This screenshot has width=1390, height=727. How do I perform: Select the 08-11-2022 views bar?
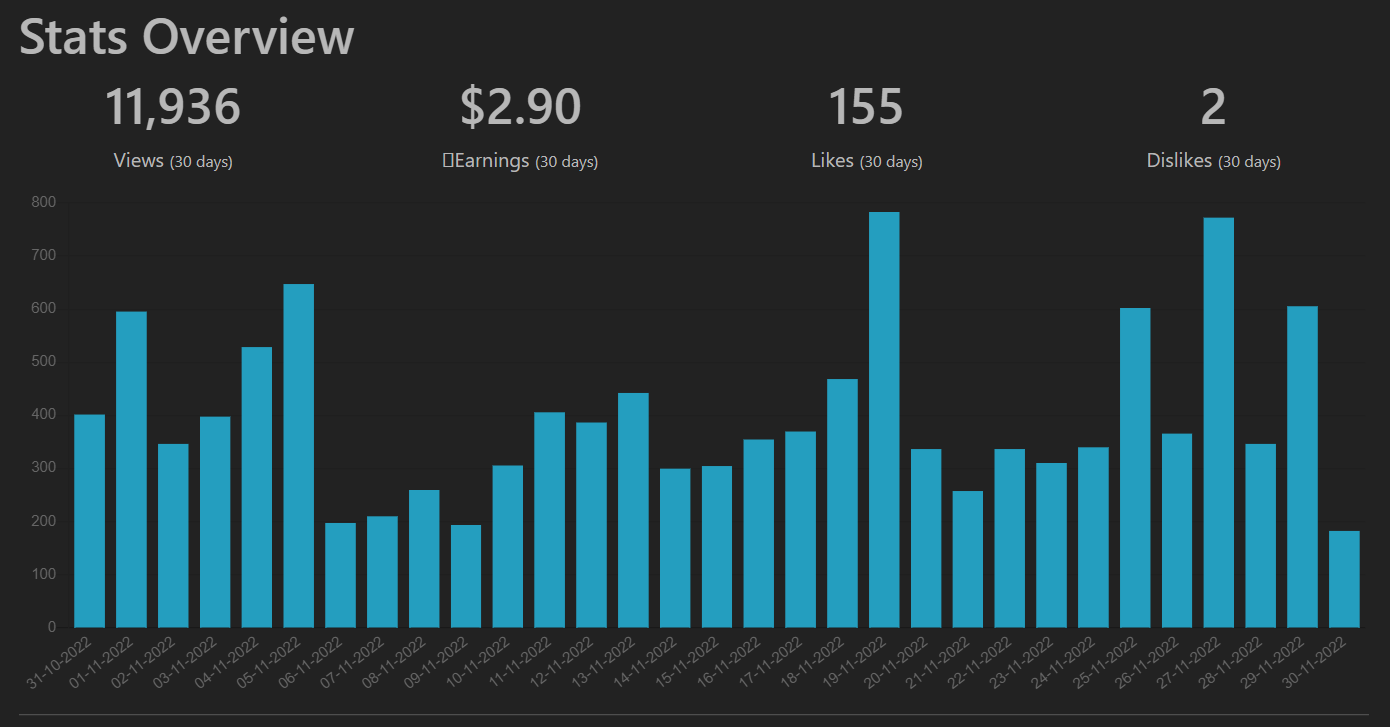tap(424, 559)
